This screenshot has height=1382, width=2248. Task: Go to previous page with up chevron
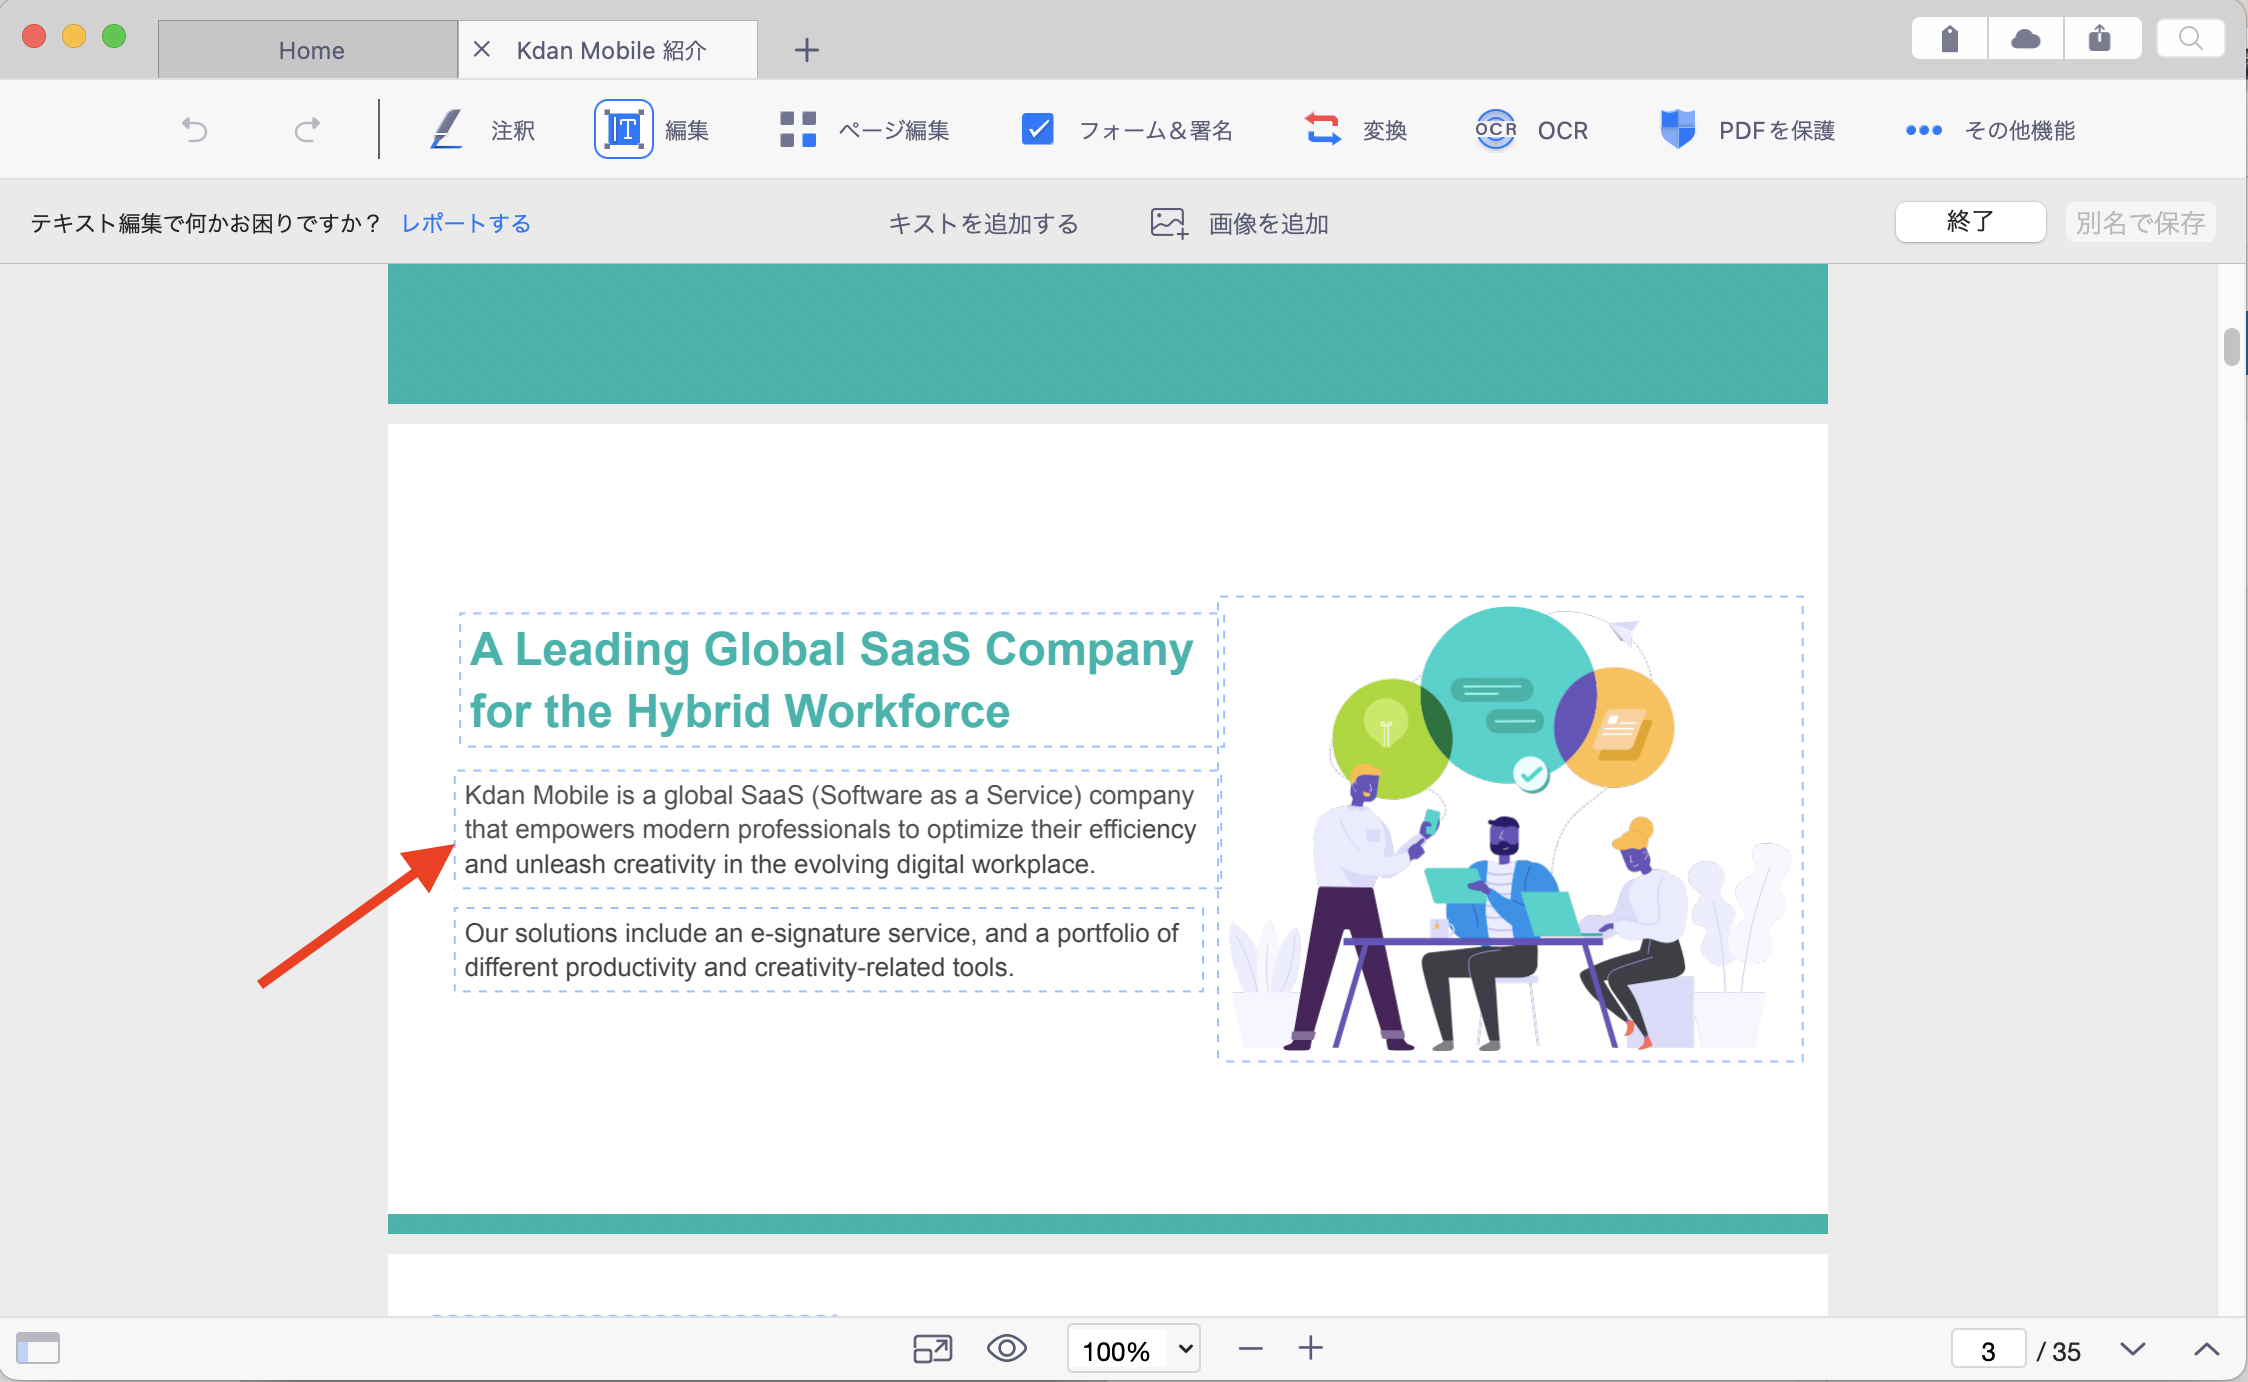(x=2206, y=1350)
